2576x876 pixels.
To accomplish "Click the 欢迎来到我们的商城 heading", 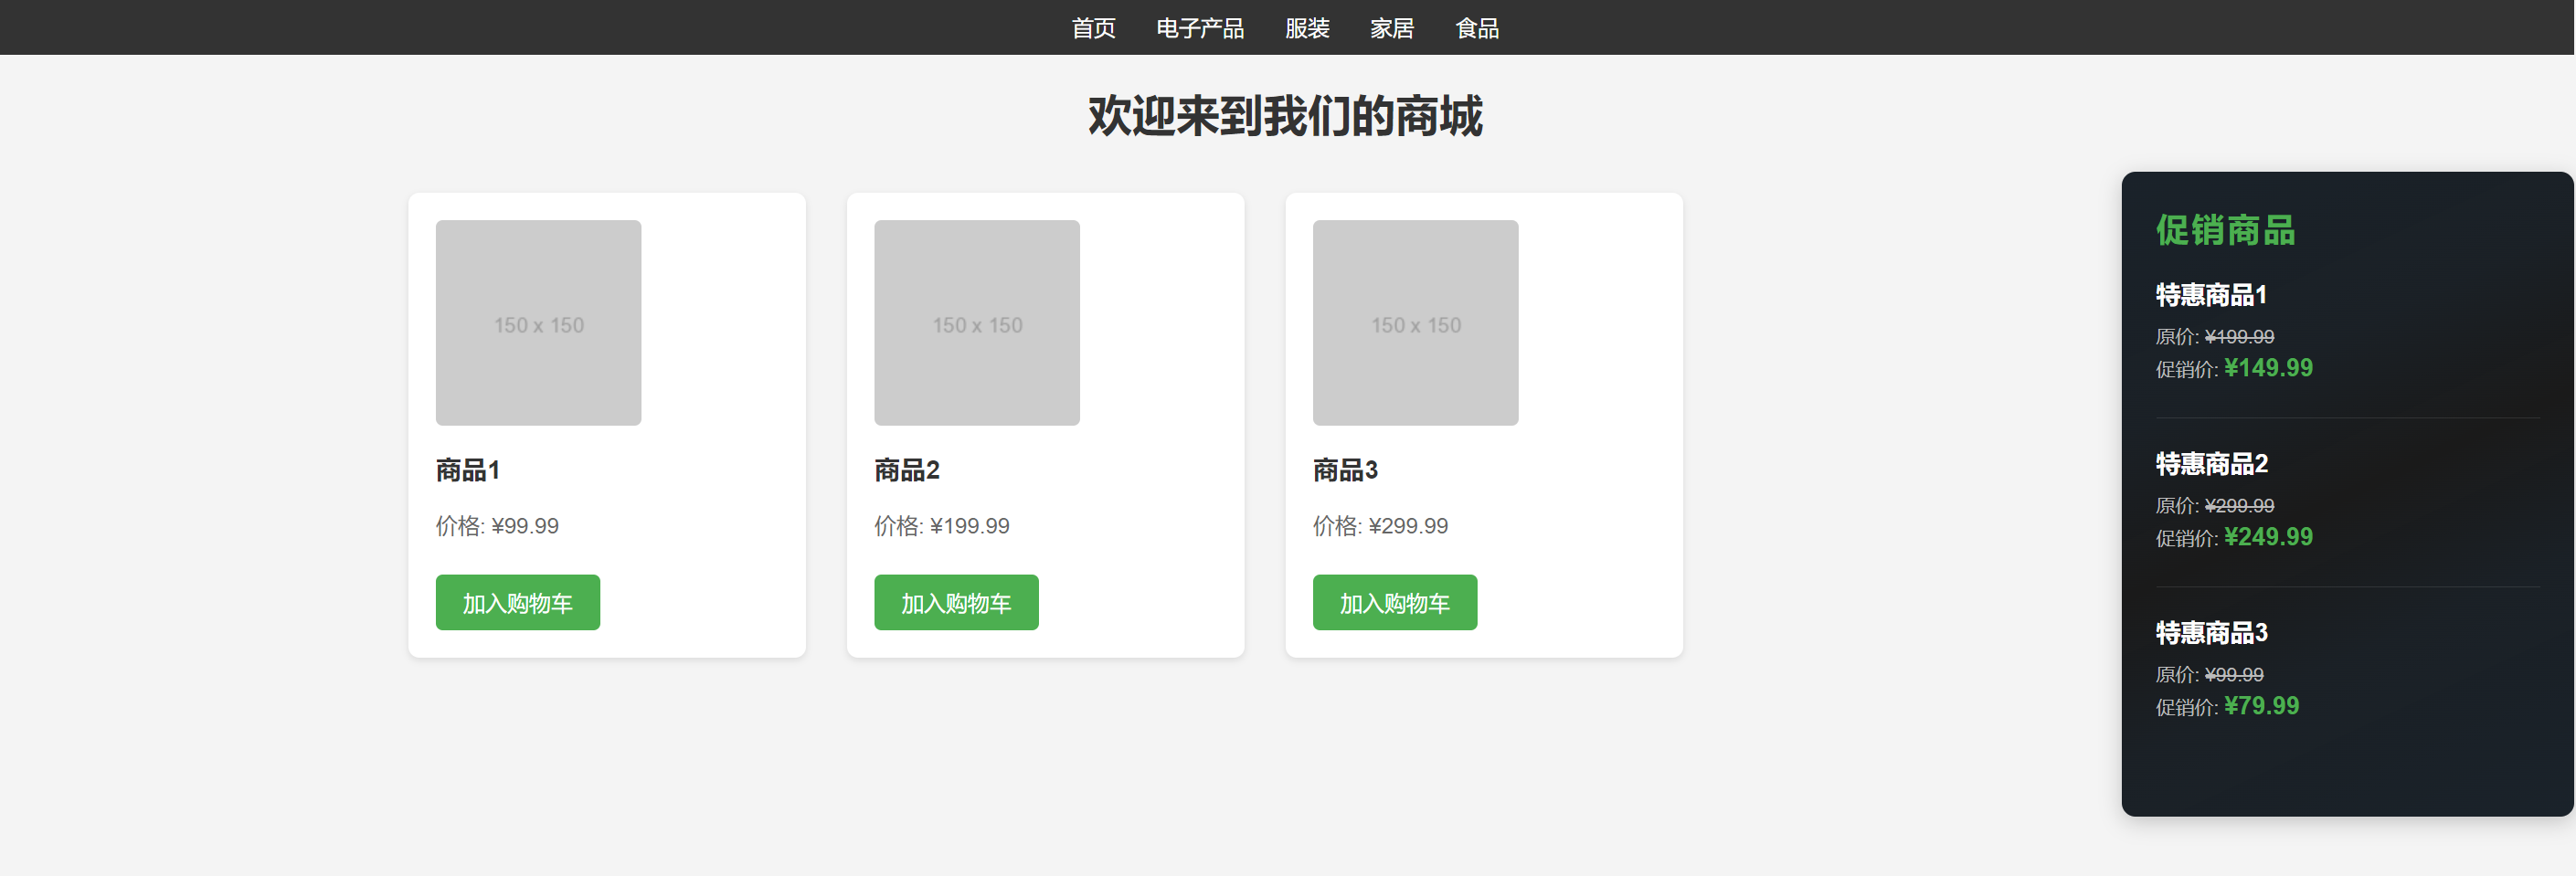I will (x=1286, y=116).
